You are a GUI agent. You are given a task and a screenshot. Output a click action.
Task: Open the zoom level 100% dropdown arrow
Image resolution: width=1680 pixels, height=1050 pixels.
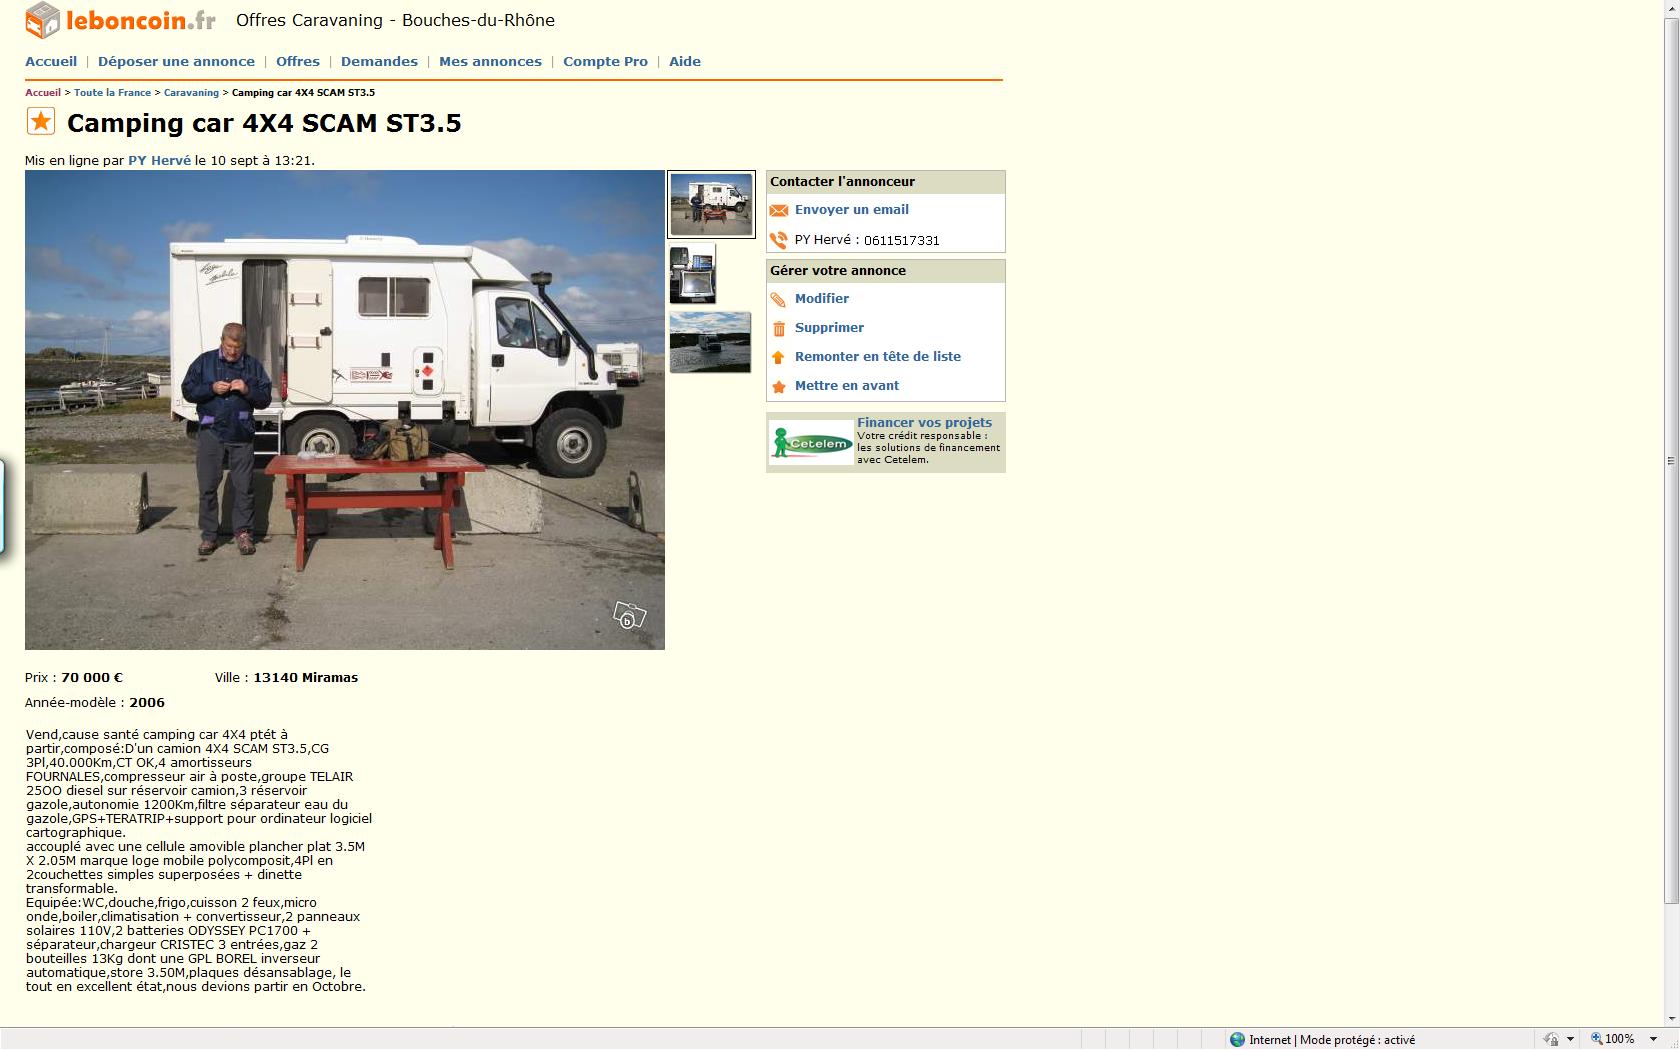(1653, 1039)
